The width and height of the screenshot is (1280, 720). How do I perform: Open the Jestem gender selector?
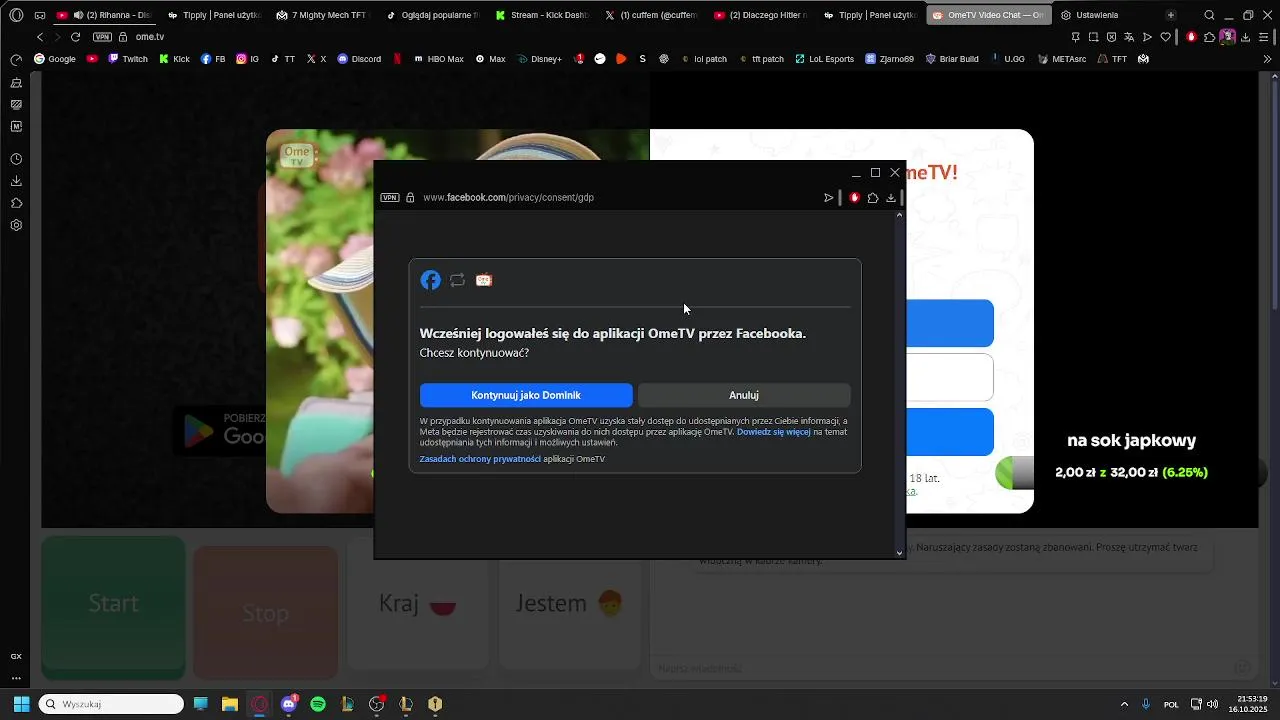[x=569, y=603]
